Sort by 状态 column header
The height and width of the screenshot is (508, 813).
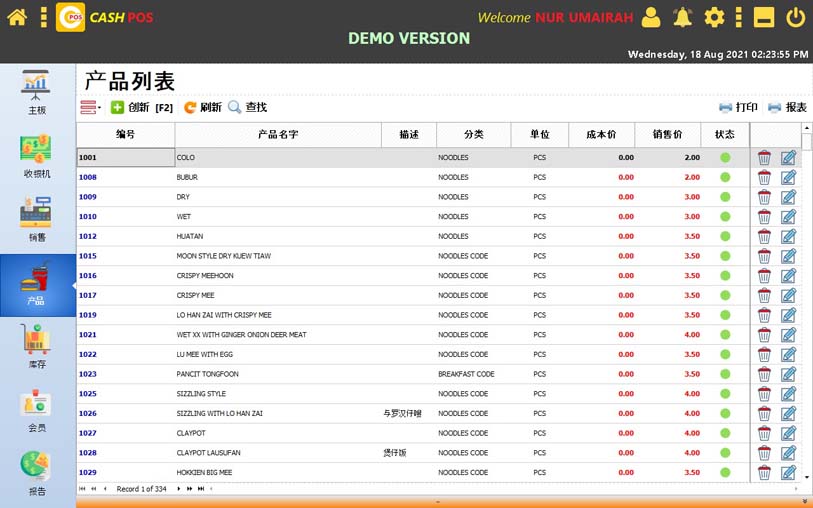click(x=725, y=135)
